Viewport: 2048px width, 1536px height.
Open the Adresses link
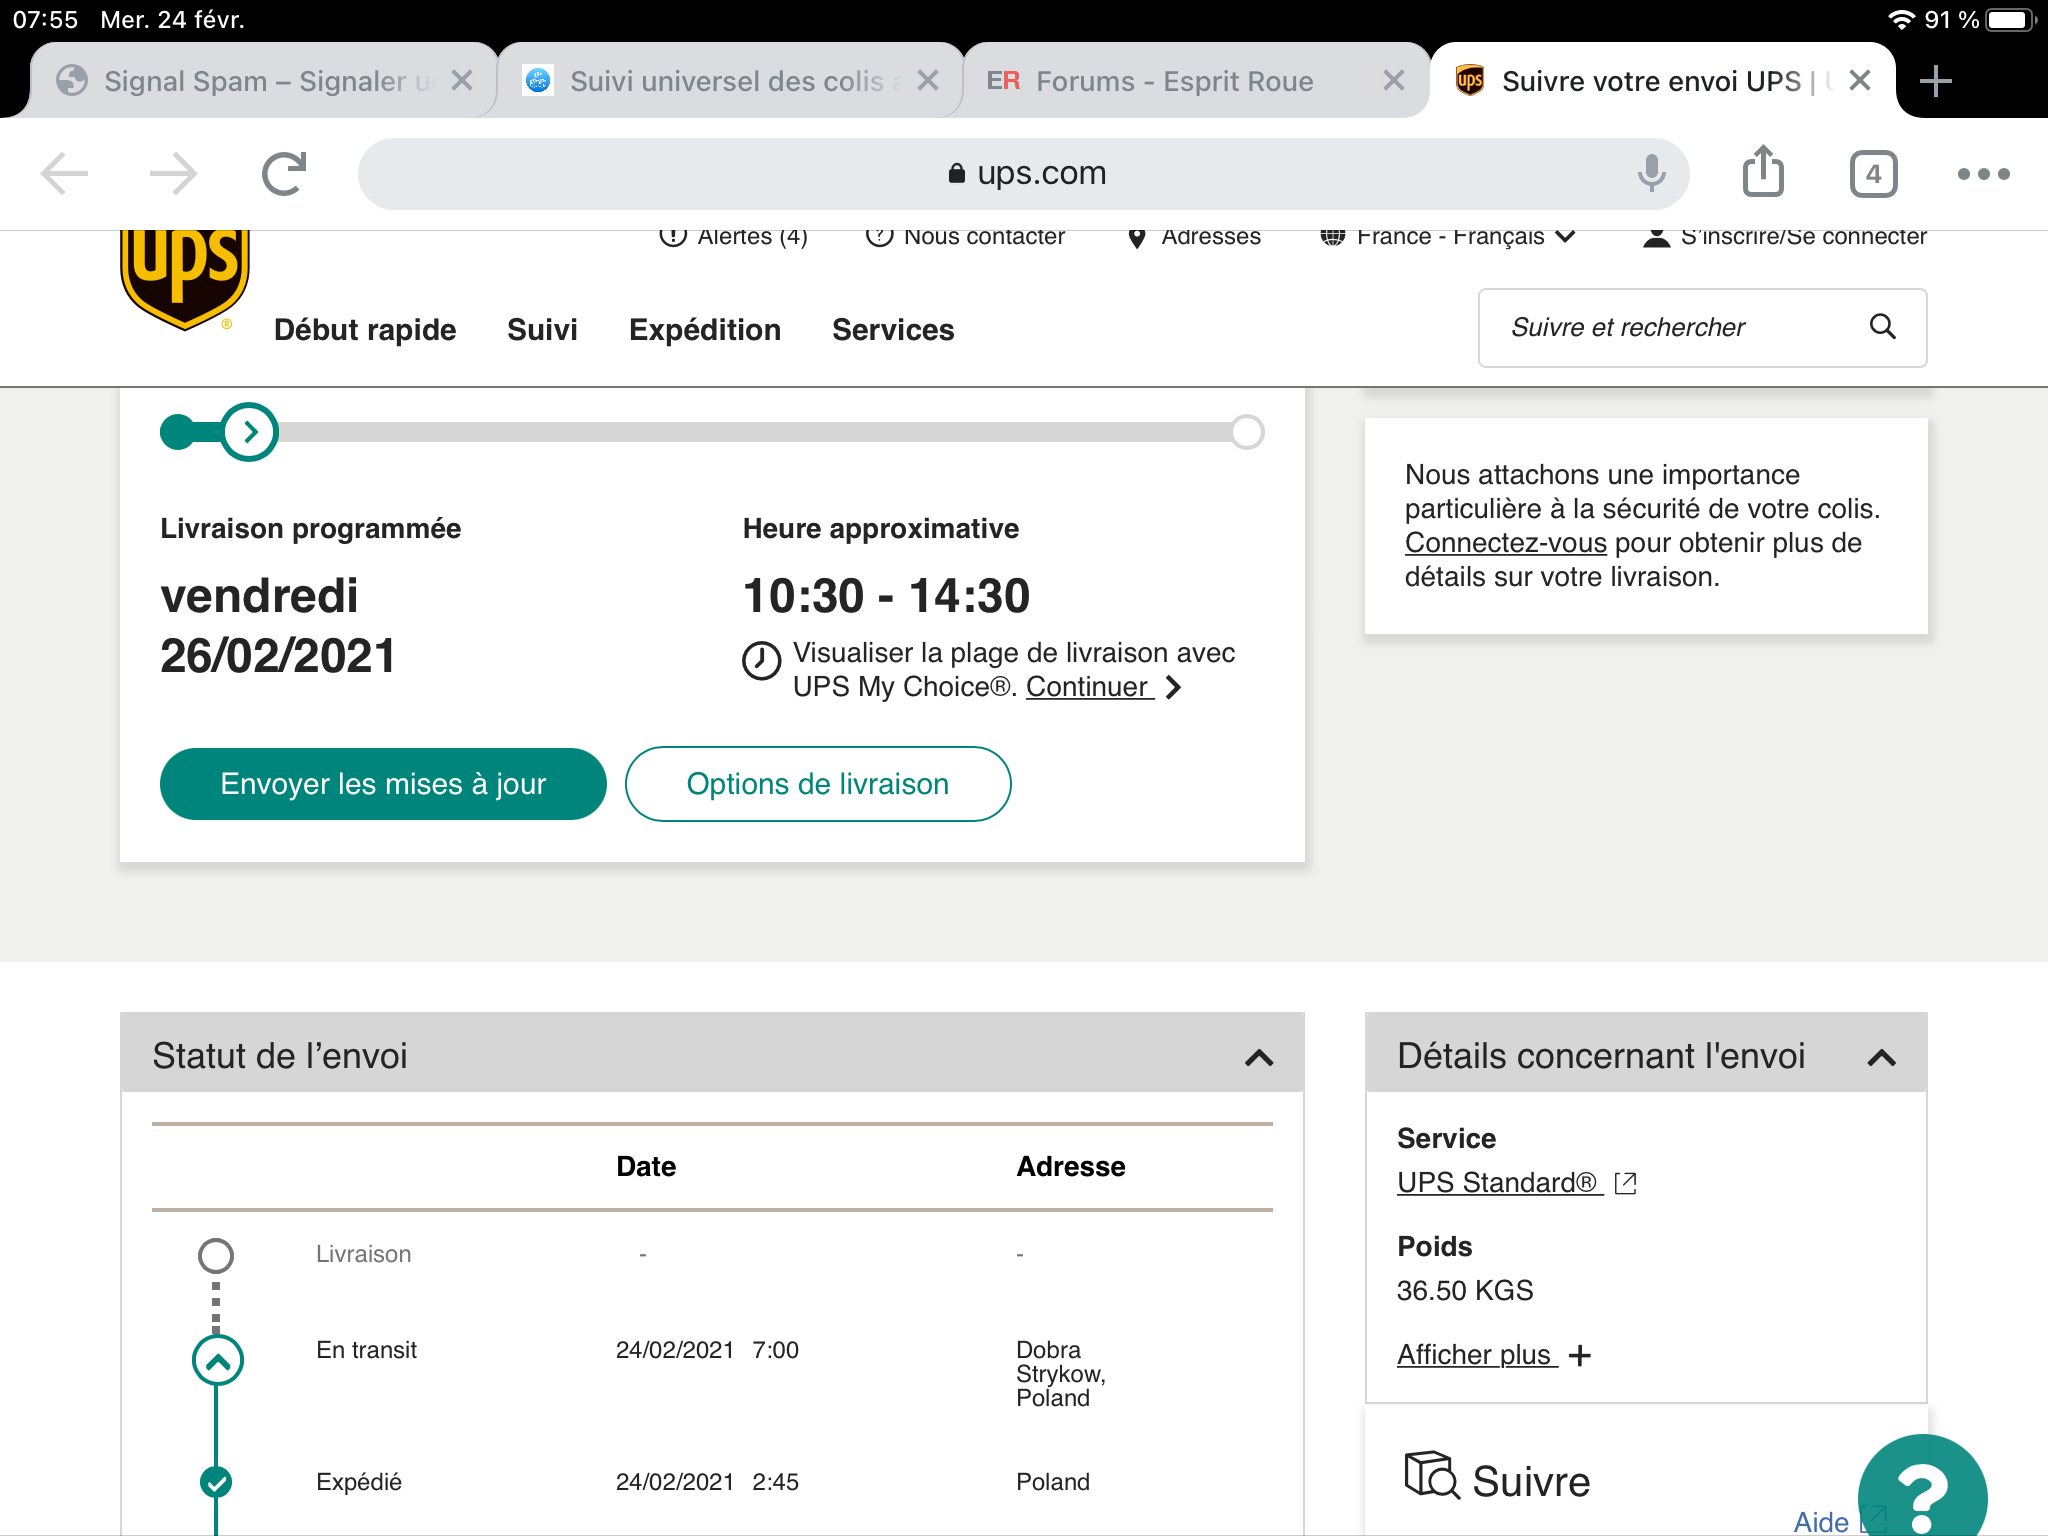(x=1193, y=237)
